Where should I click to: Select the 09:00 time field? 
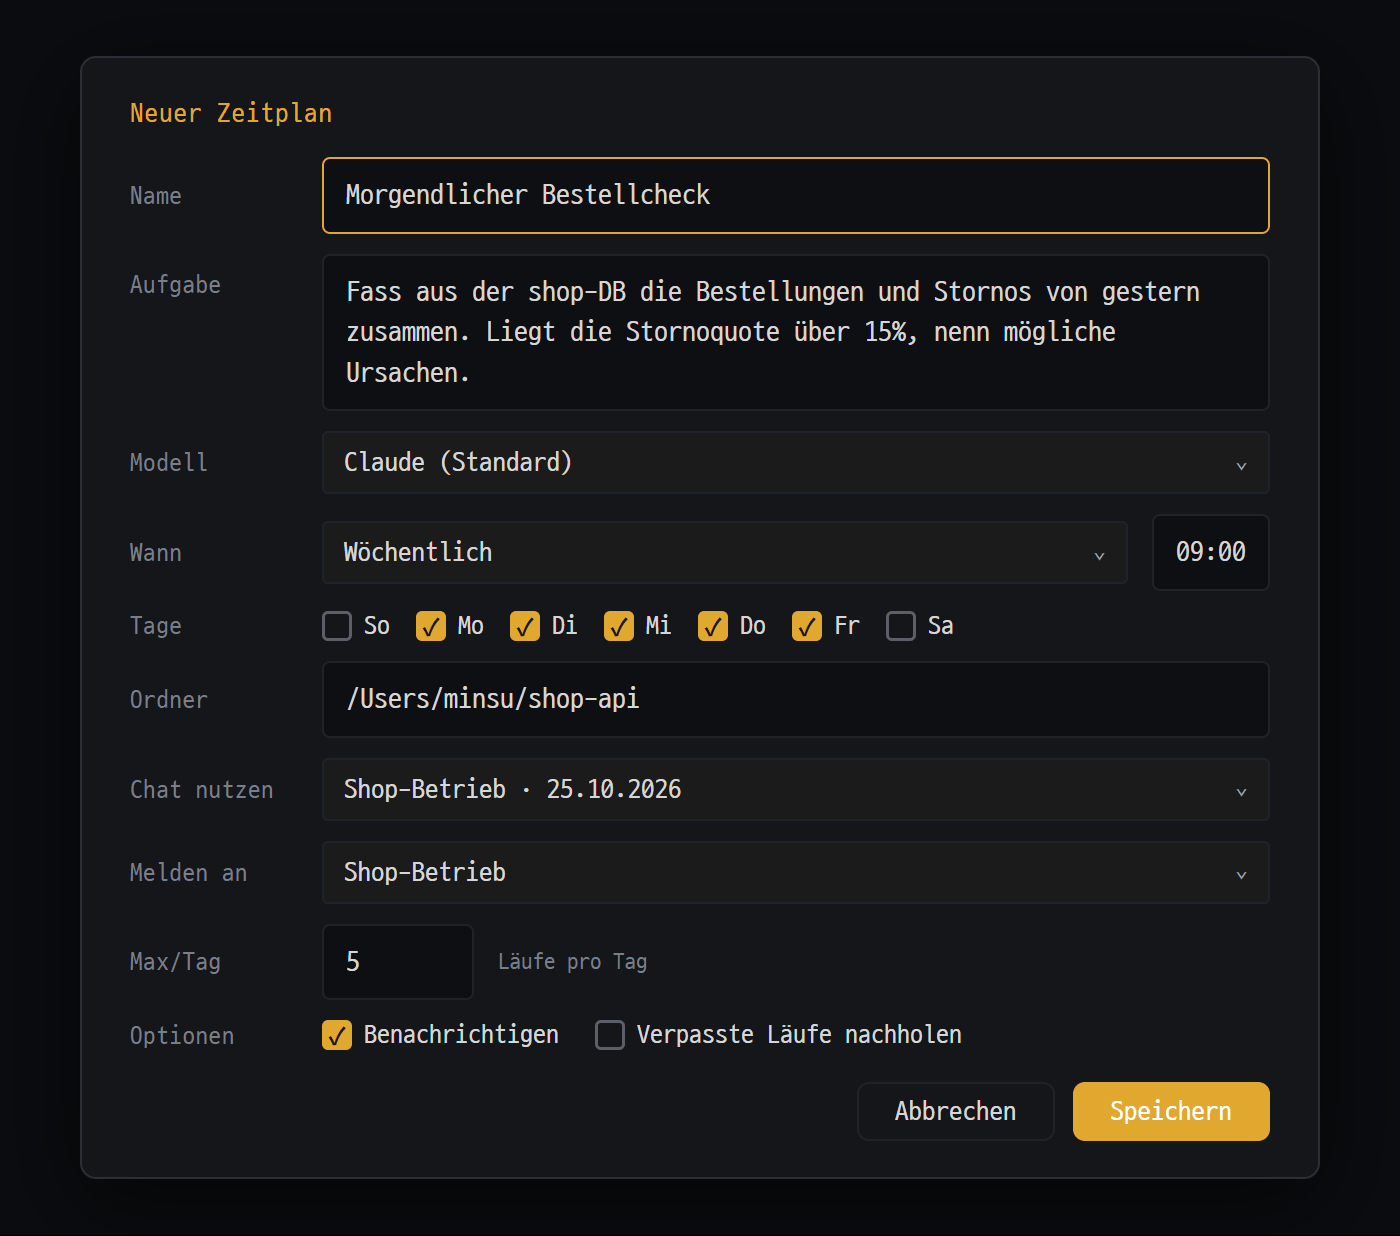1211,553
